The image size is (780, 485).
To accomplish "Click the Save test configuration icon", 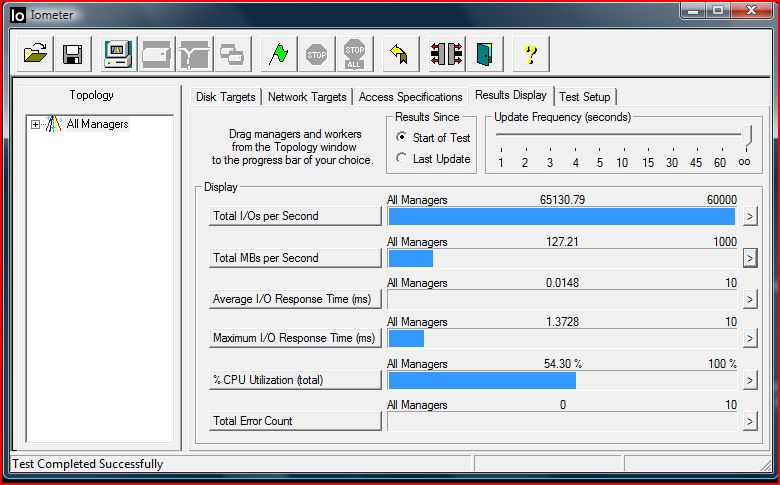I will (x=72, y=54).
